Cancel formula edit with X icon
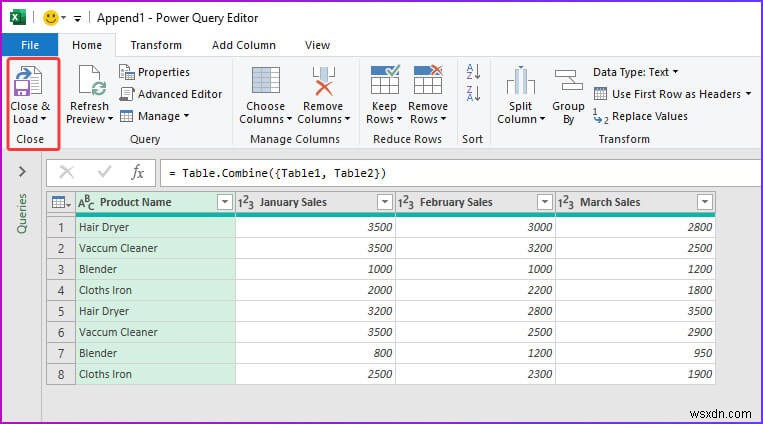 tap(67, 172)
